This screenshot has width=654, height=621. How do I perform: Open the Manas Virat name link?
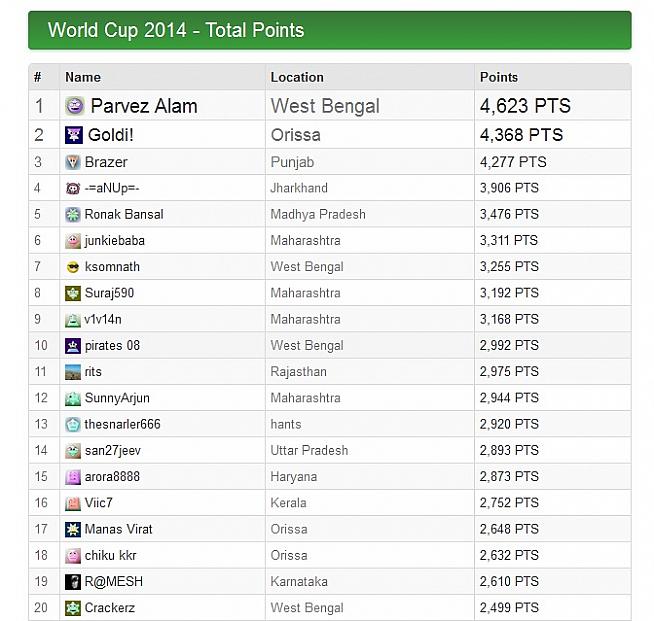(x=119, y=529)
